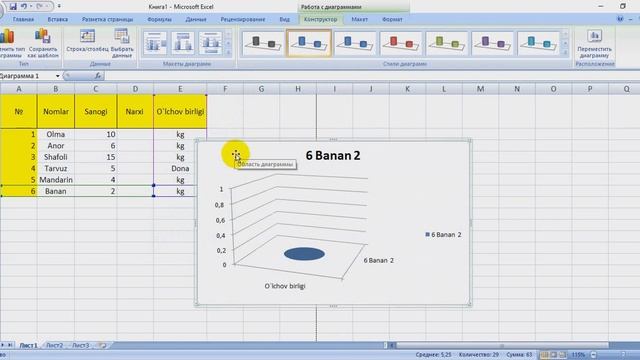Apply the green chart style

coord(447,43)
